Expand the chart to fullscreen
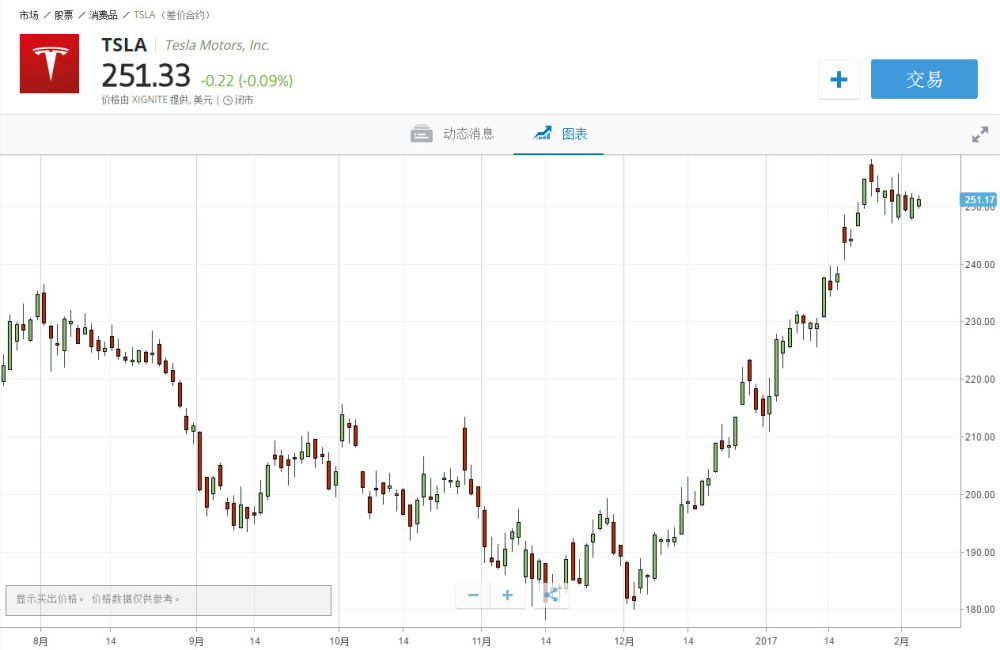Screen dimensions: 1000x650 (x=979, y=133)
